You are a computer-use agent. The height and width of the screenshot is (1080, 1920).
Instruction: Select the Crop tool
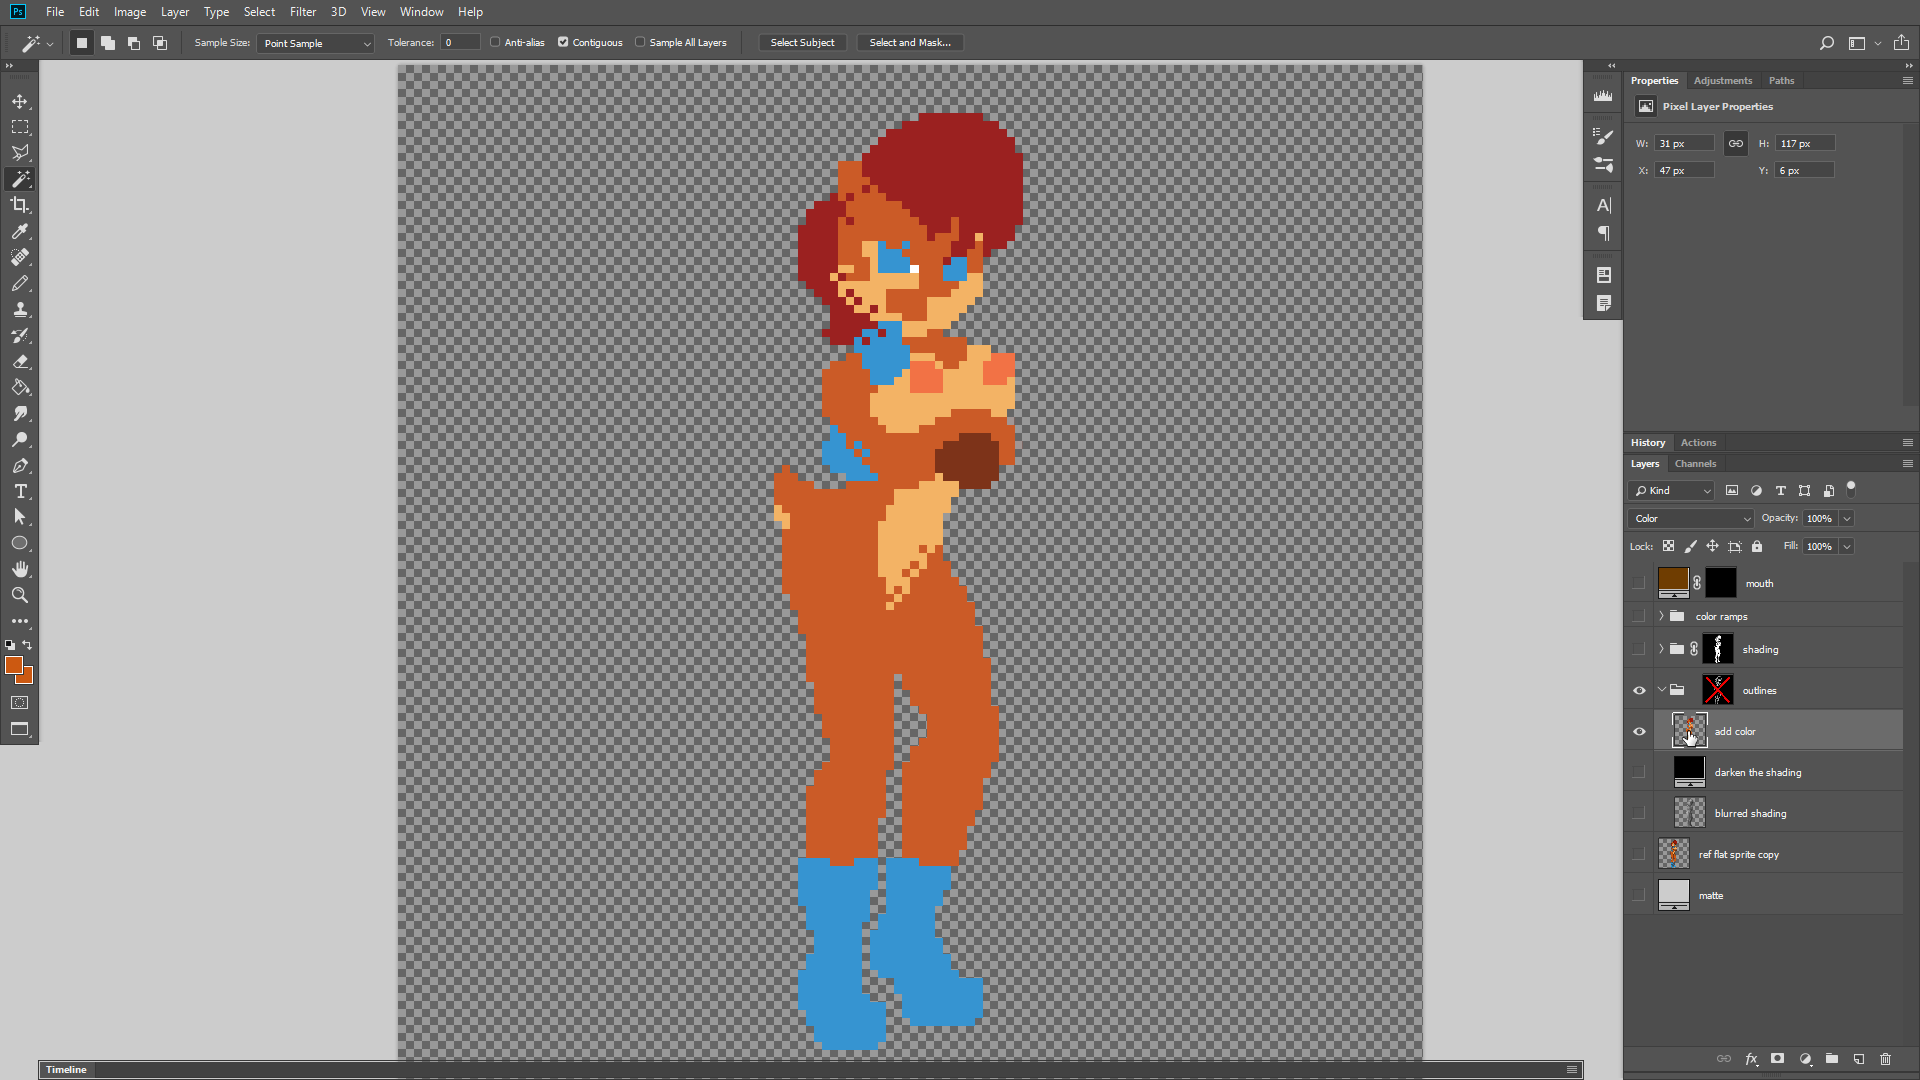20,205
